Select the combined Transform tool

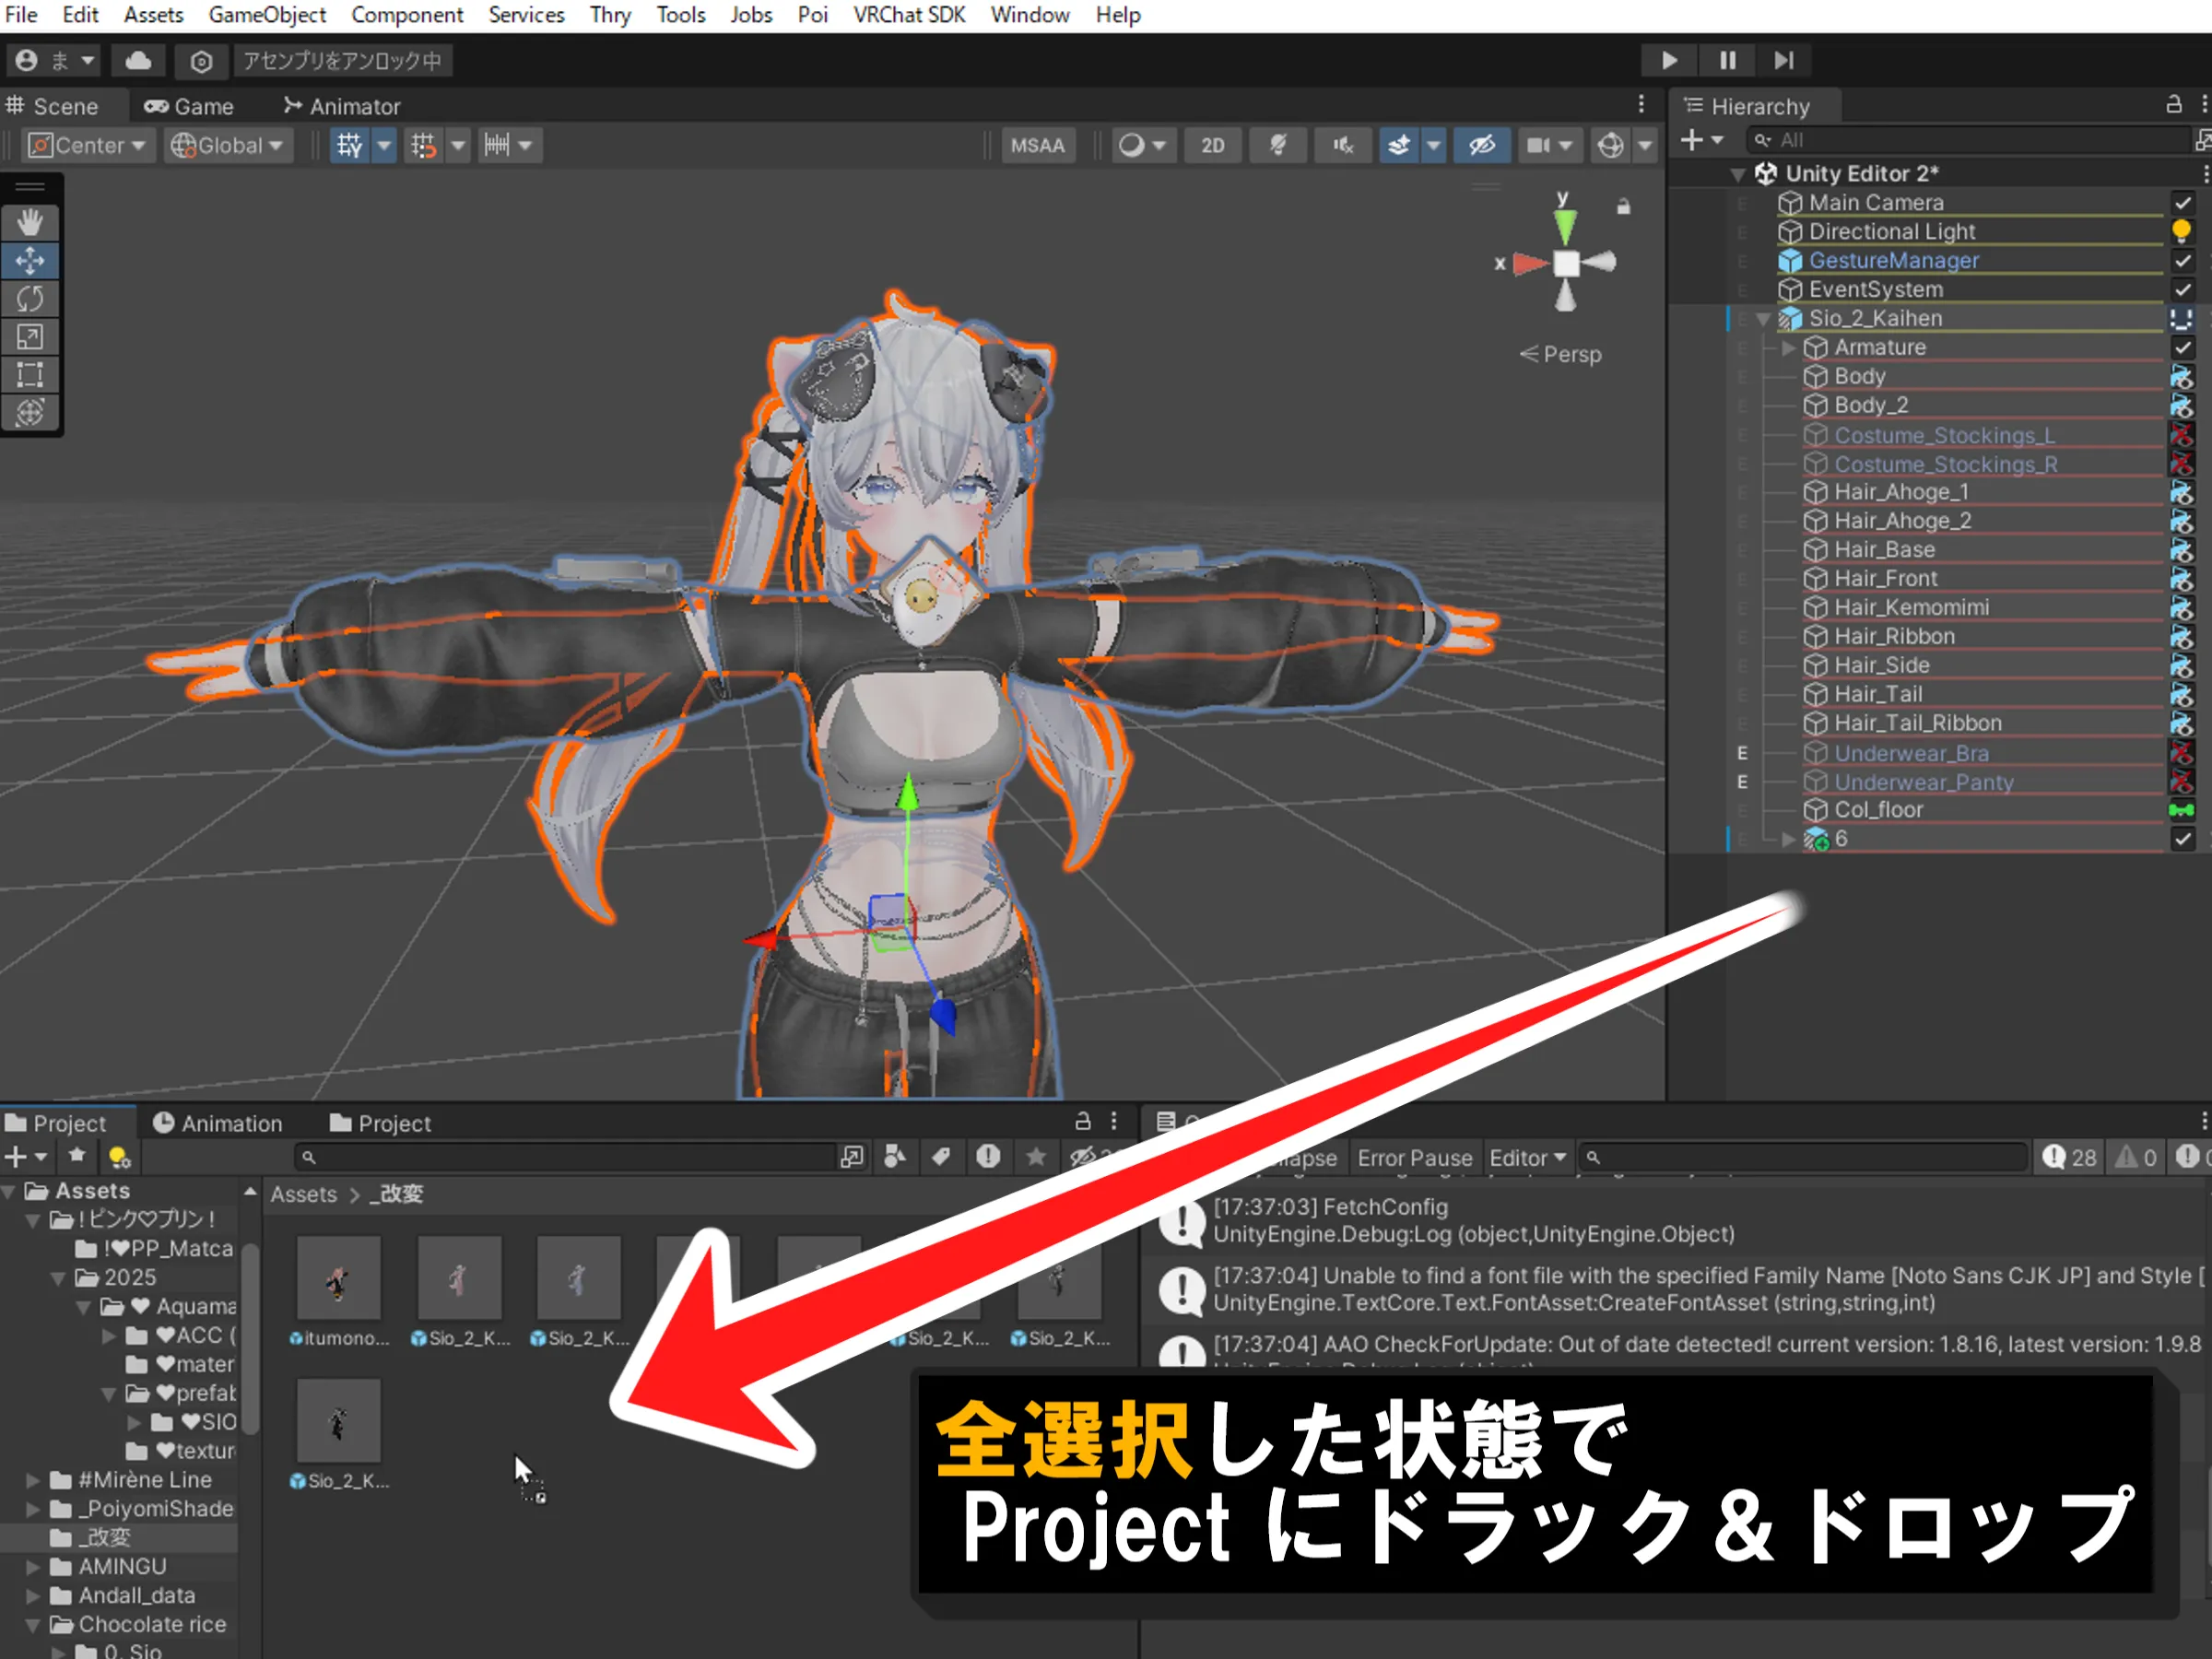coord(30,412)
